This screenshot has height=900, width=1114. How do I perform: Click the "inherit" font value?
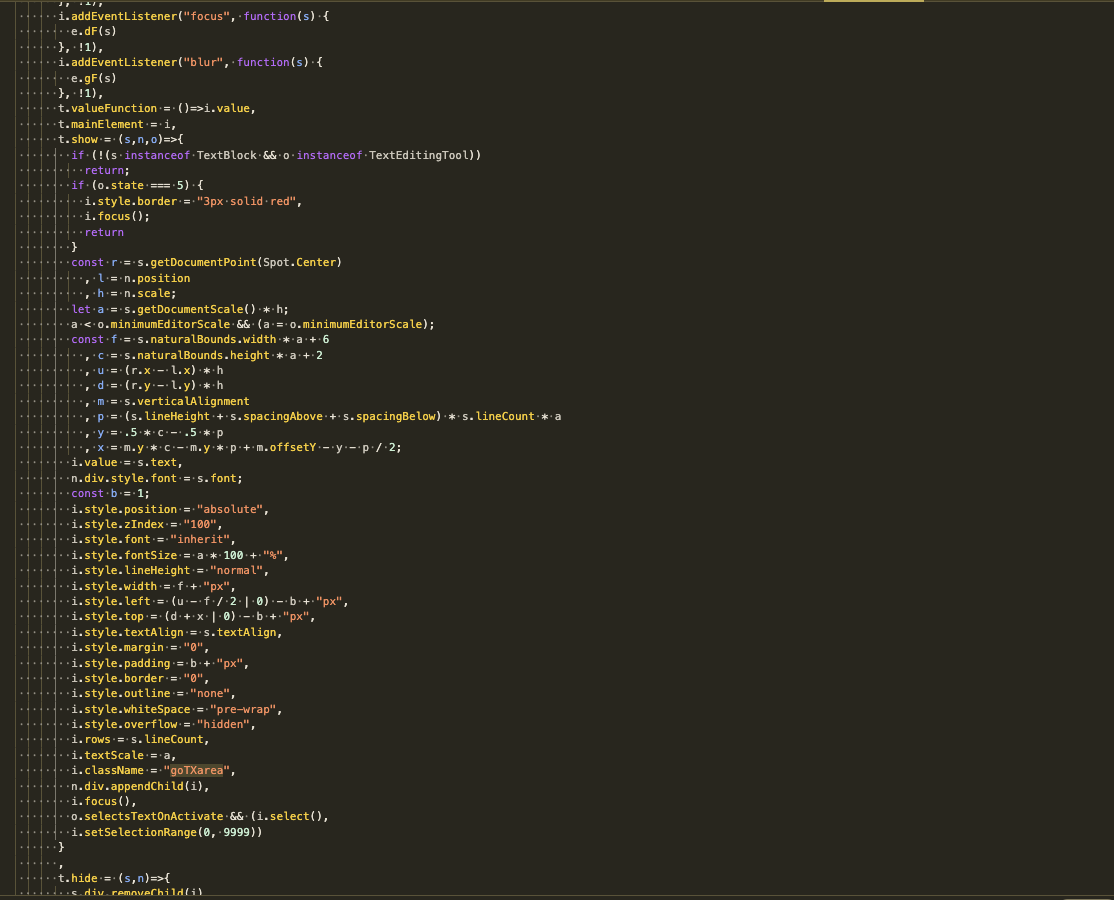tap(200, 540)
